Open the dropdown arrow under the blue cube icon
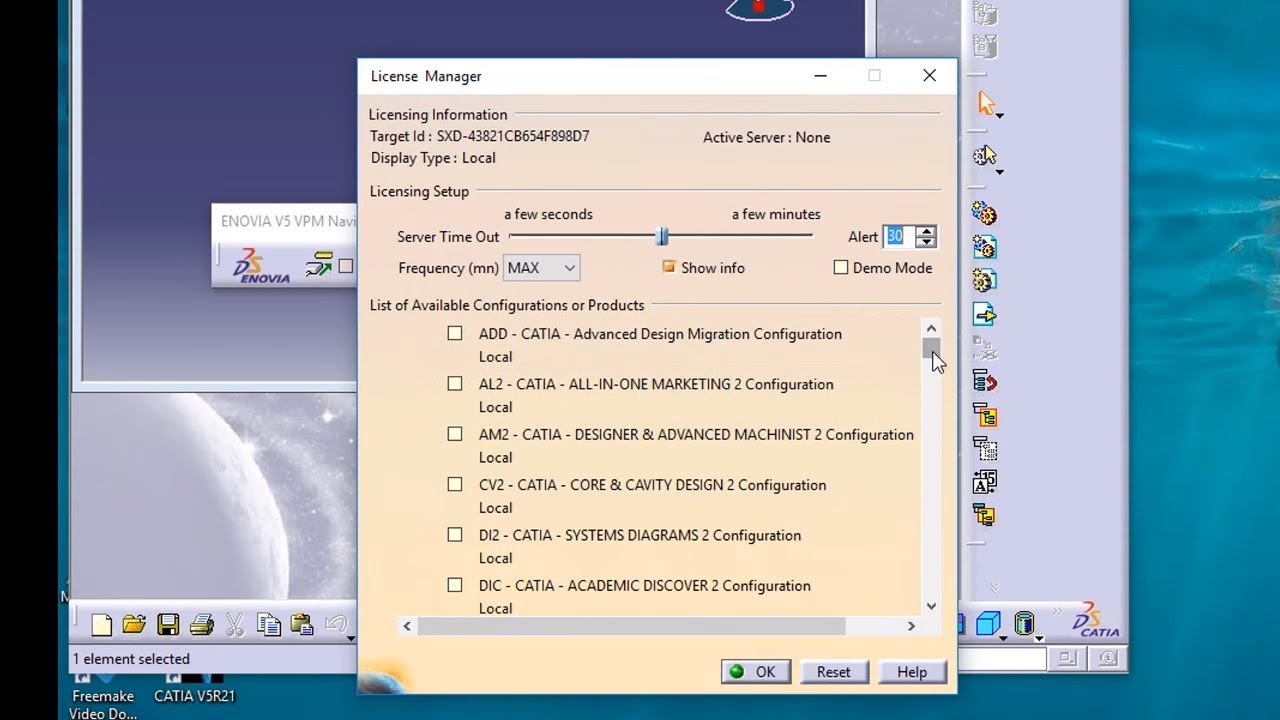This screenshot has height=720, width=1280. coord(1003,638)
